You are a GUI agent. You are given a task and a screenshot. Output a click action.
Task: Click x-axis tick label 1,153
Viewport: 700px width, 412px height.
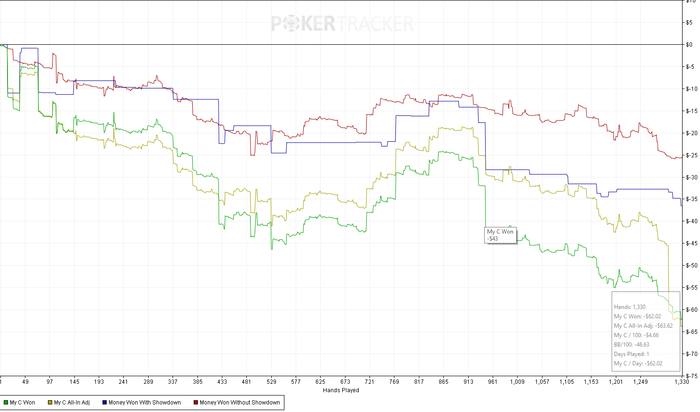tap(591, 382)
